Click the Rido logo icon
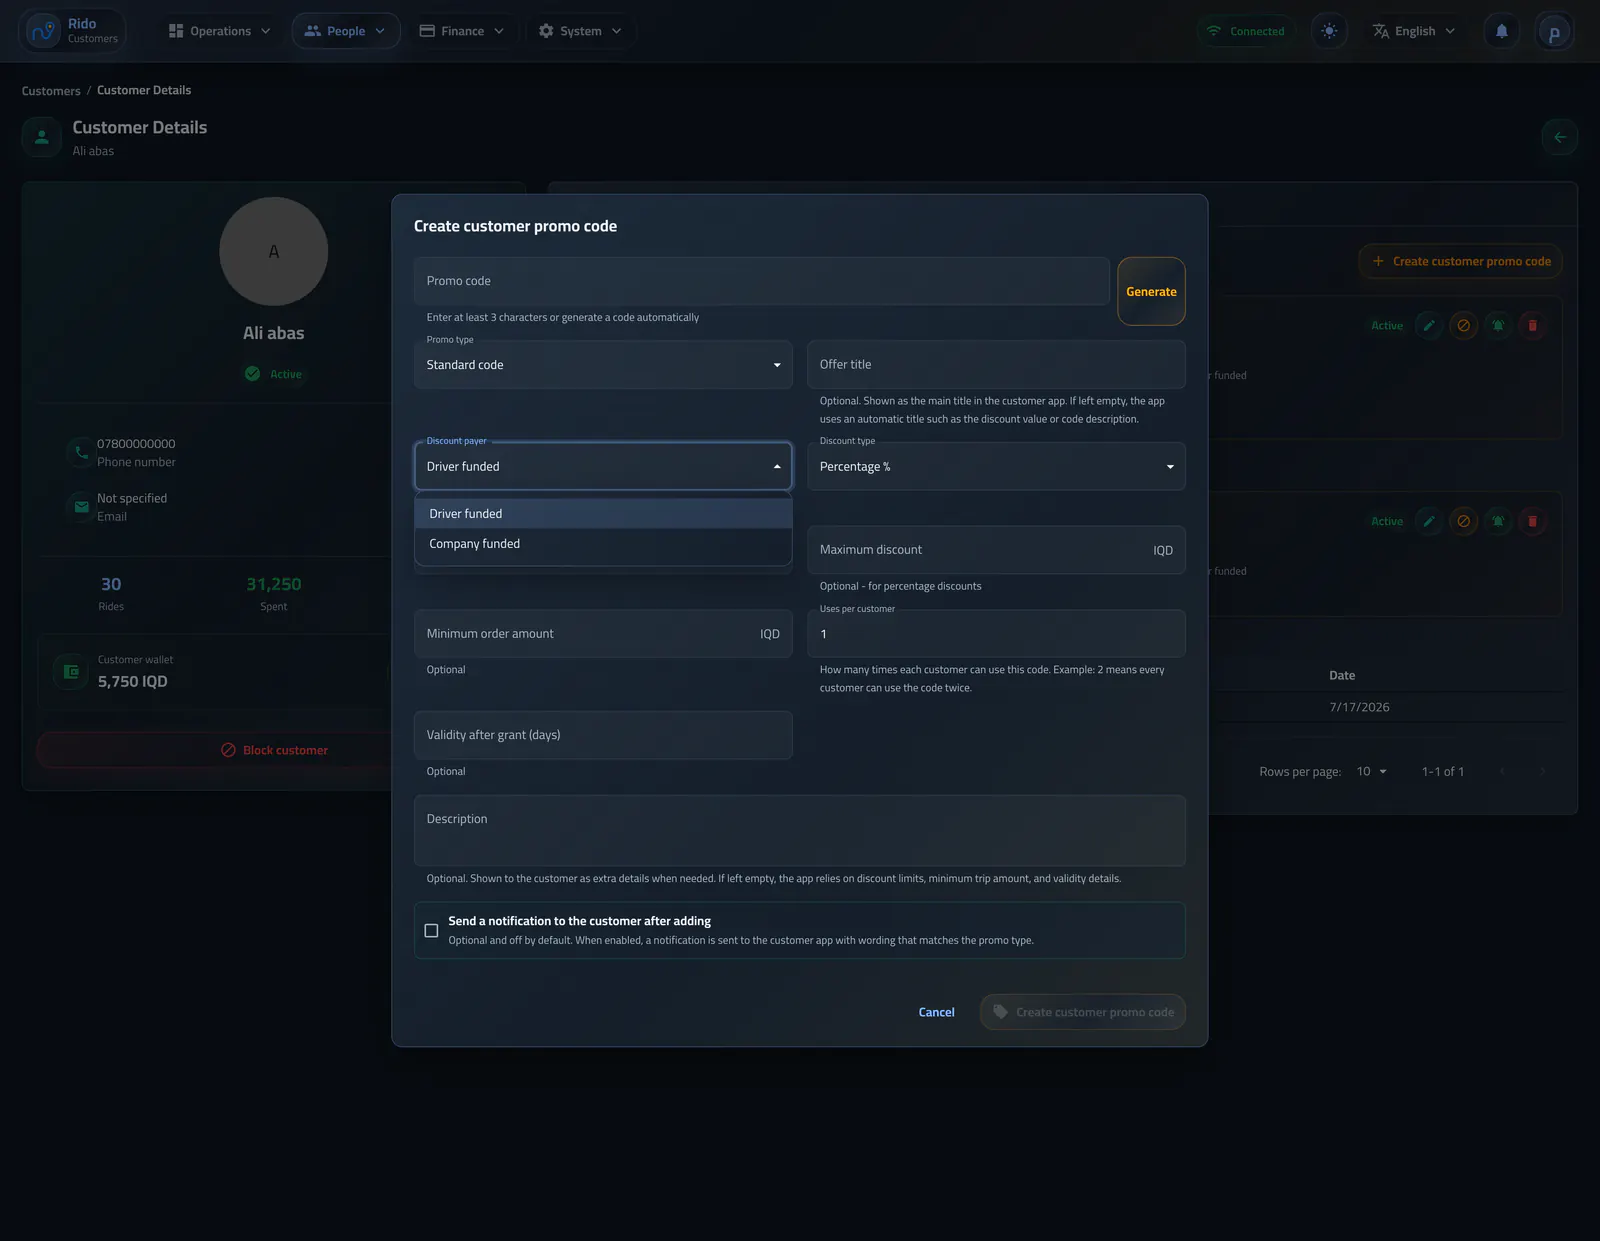 coord(44,31)
